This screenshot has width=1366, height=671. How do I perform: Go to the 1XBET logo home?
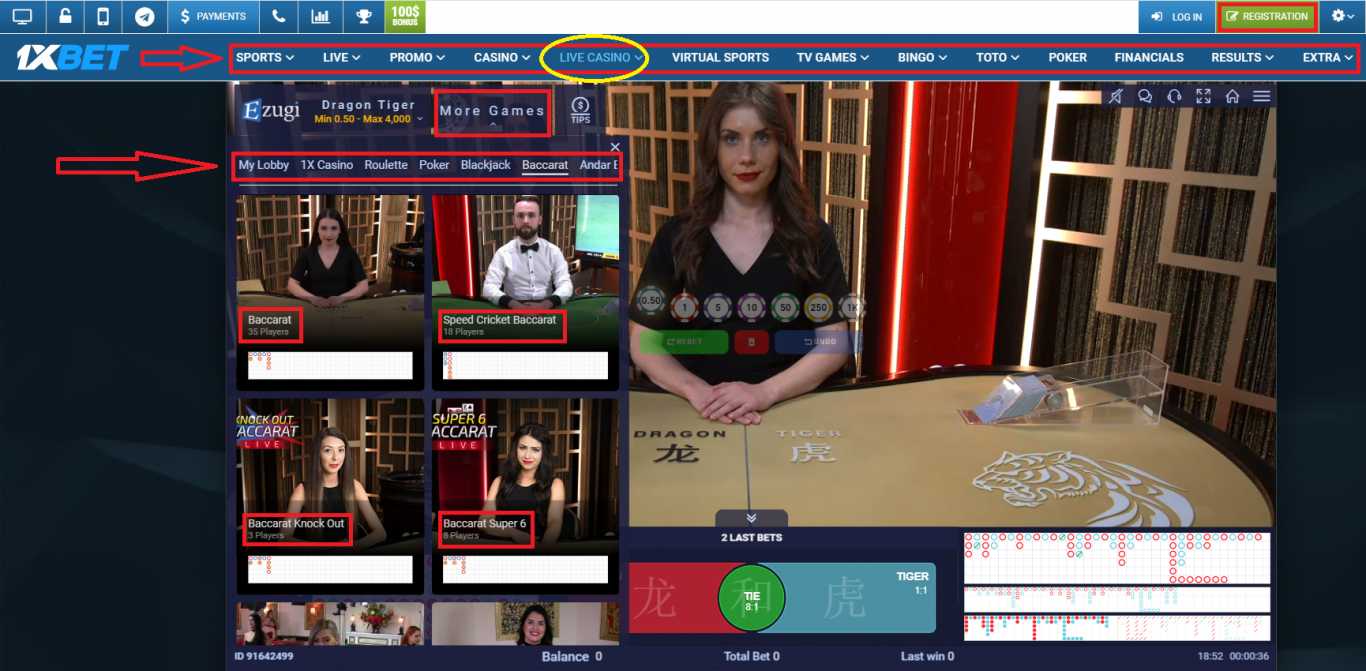72,58
